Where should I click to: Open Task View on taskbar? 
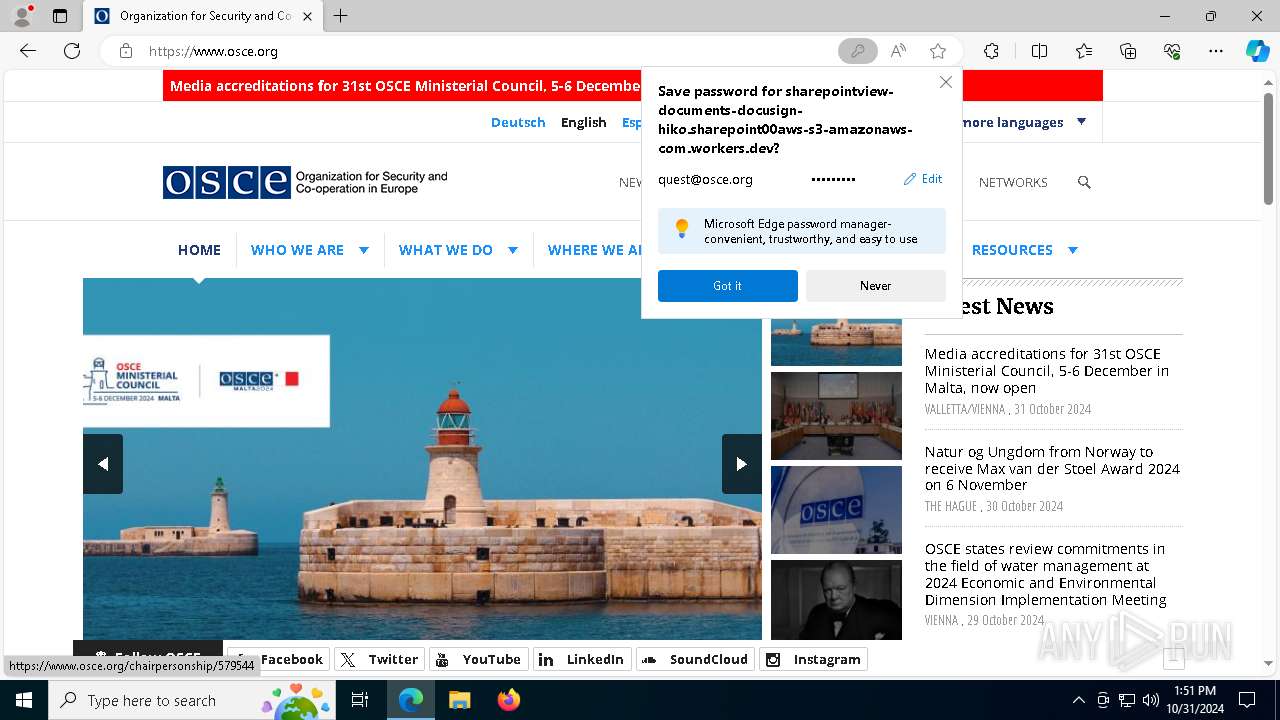pos(360,700)
